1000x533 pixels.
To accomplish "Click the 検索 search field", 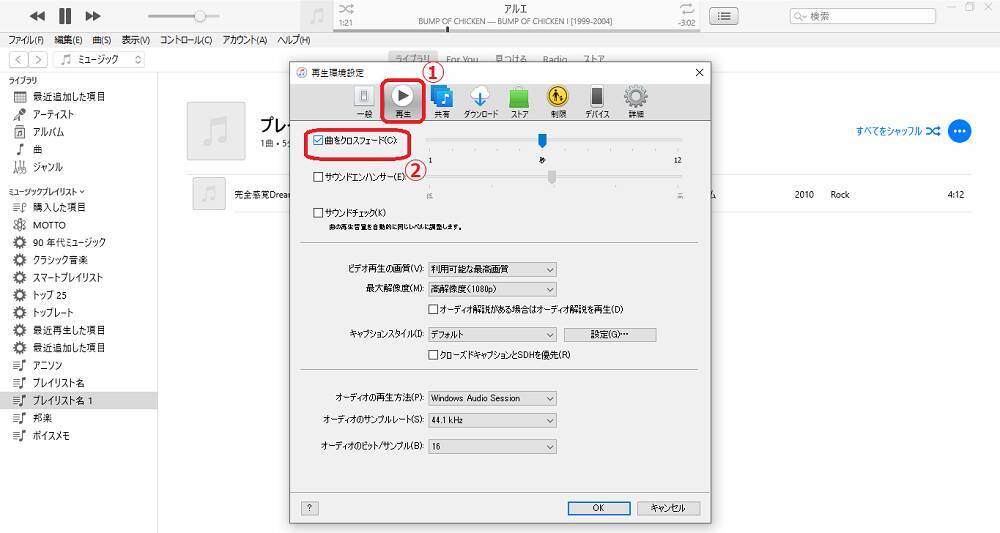I will [862, 16].
